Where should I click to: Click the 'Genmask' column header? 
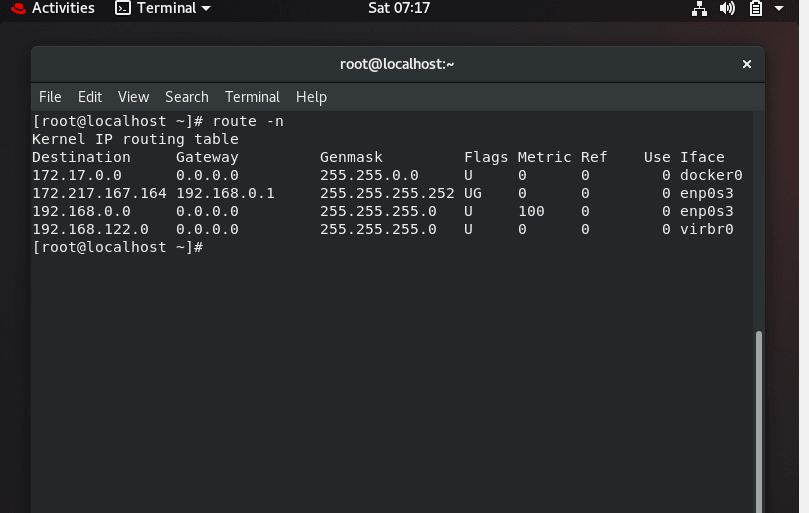351,157
